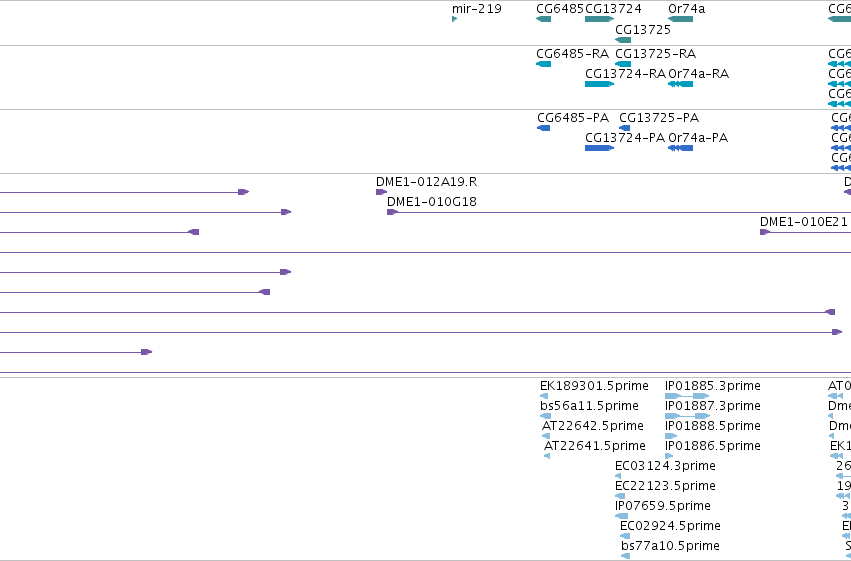
Task: Click the CG6485 gene label
Action: 560,9
